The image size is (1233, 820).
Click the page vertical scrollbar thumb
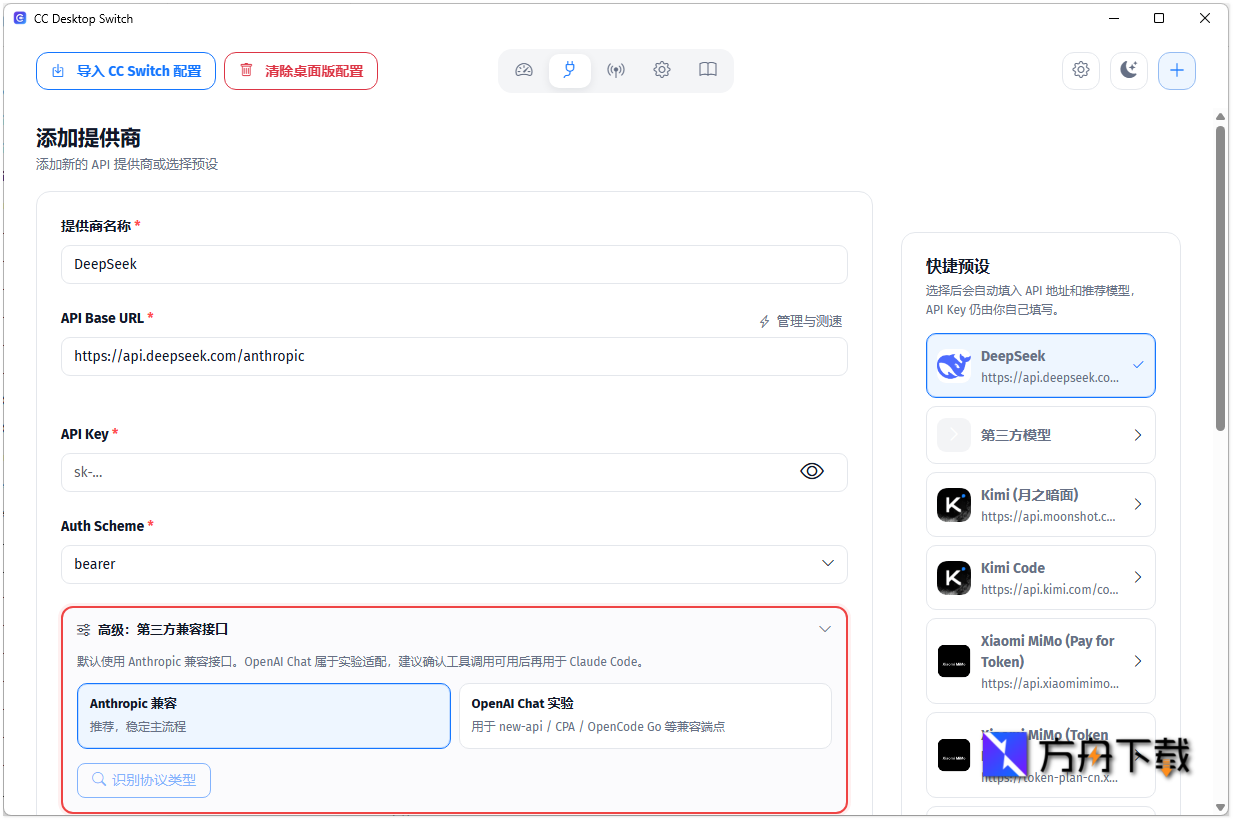coord(1220,277)
